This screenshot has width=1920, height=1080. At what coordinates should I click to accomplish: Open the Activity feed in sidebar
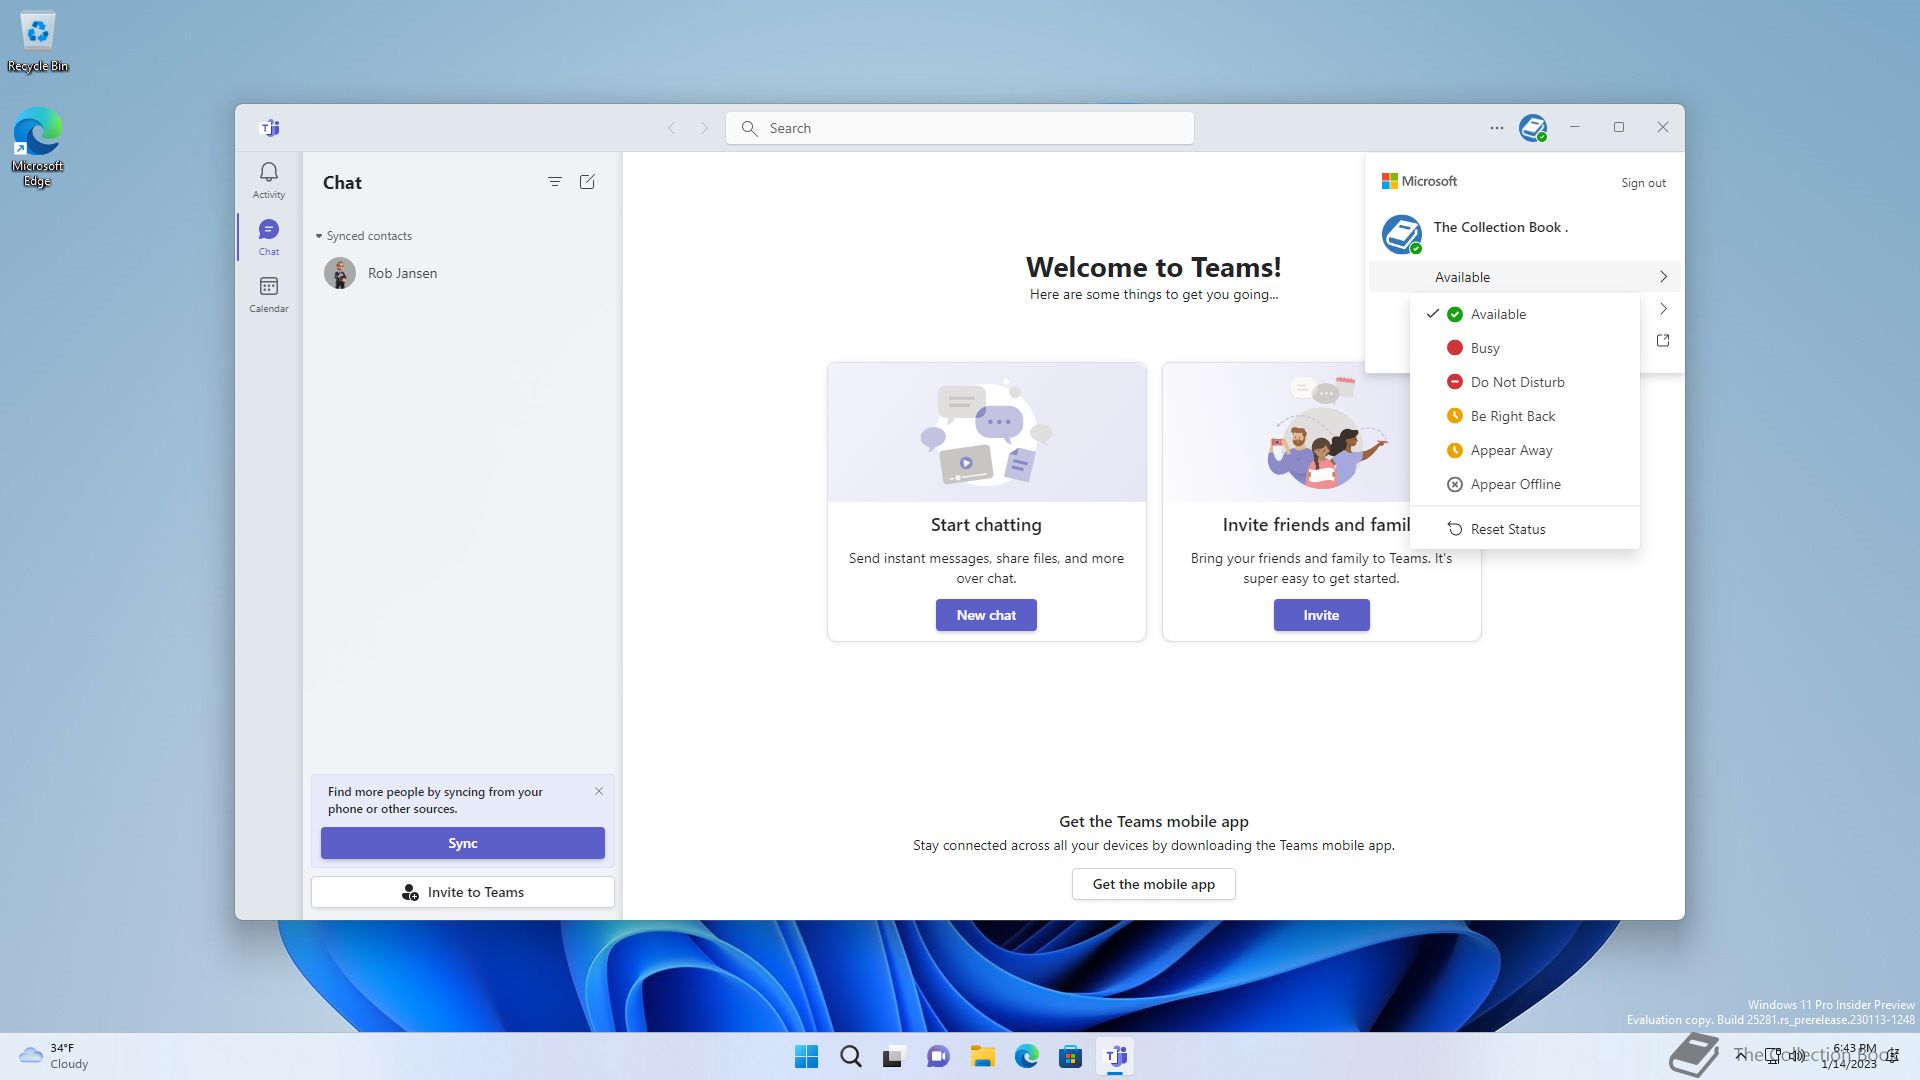point(268,180)
